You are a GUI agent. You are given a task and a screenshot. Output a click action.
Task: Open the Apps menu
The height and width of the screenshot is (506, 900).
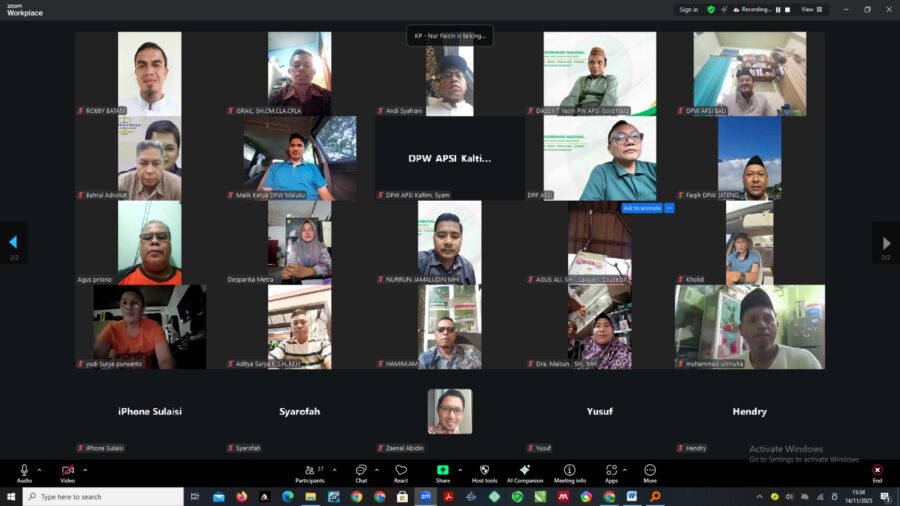(x=611, y=471)
